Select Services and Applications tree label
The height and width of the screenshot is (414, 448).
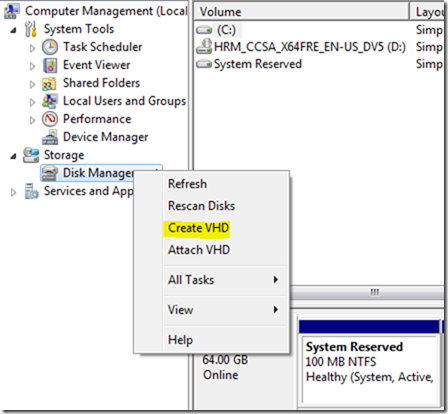point(89,191)
